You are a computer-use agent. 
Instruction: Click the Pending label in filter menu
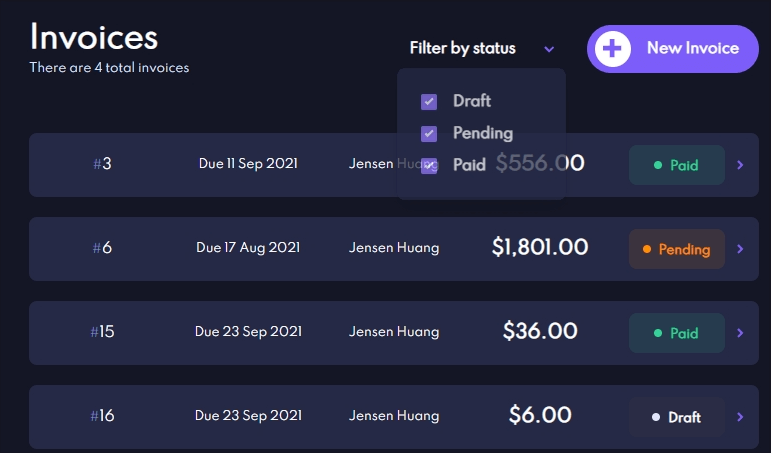[482, 133]
